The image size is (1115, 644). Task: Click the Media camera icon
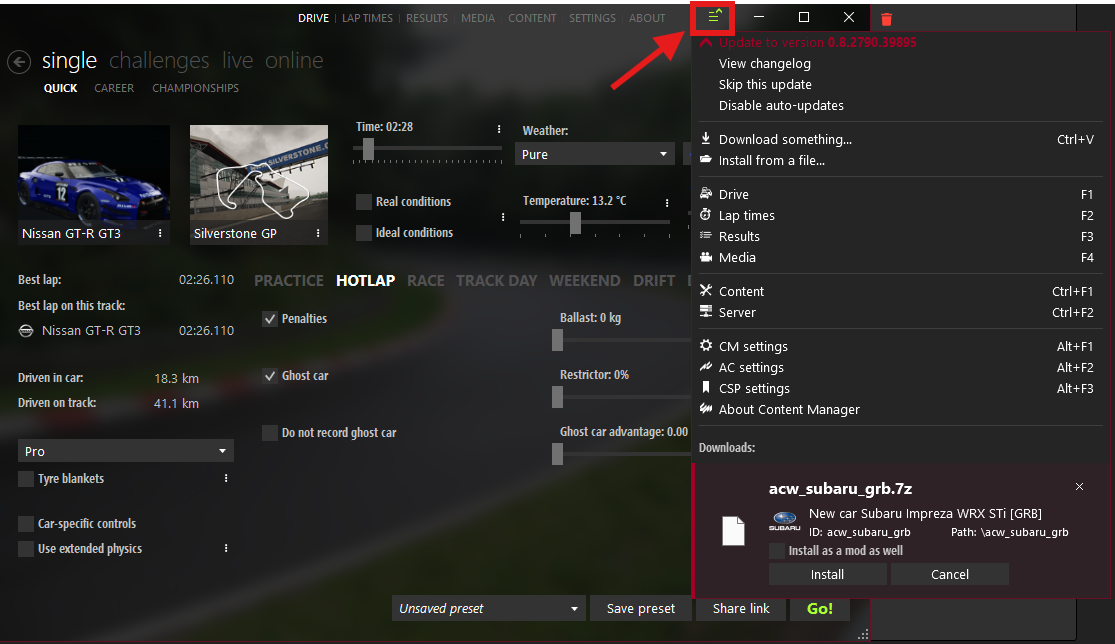pyautogui.click(x=705, y=257)
